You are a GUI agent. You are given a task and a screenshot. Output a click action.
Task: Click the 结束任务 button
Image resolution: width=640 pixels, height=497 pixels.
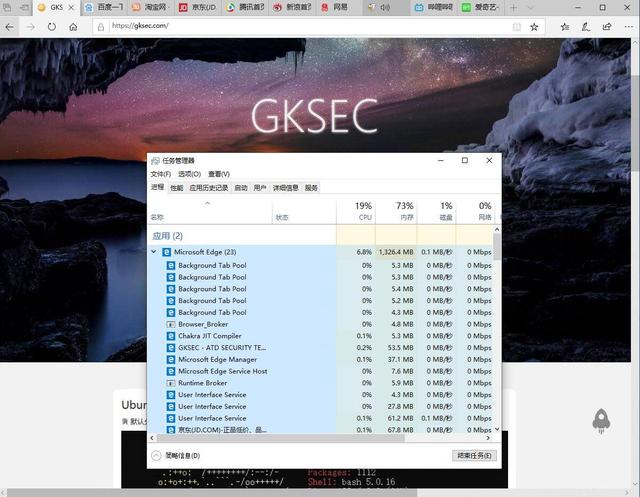pyautogui.click(x=473, y=455)
